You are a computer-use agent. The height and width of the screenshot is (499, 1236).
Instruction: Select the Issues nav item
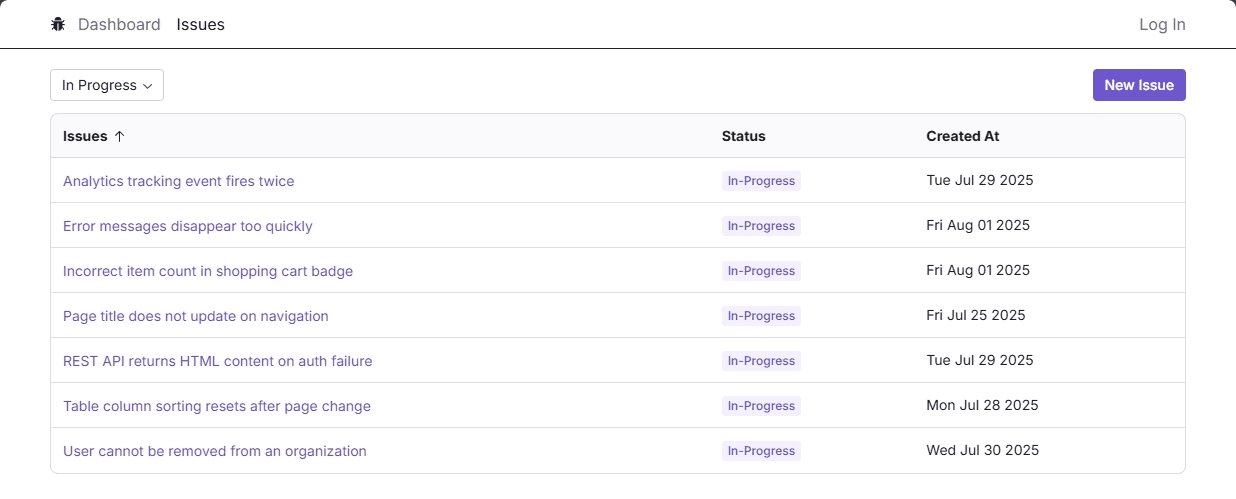pyautogui.click(x=200, y=24)
